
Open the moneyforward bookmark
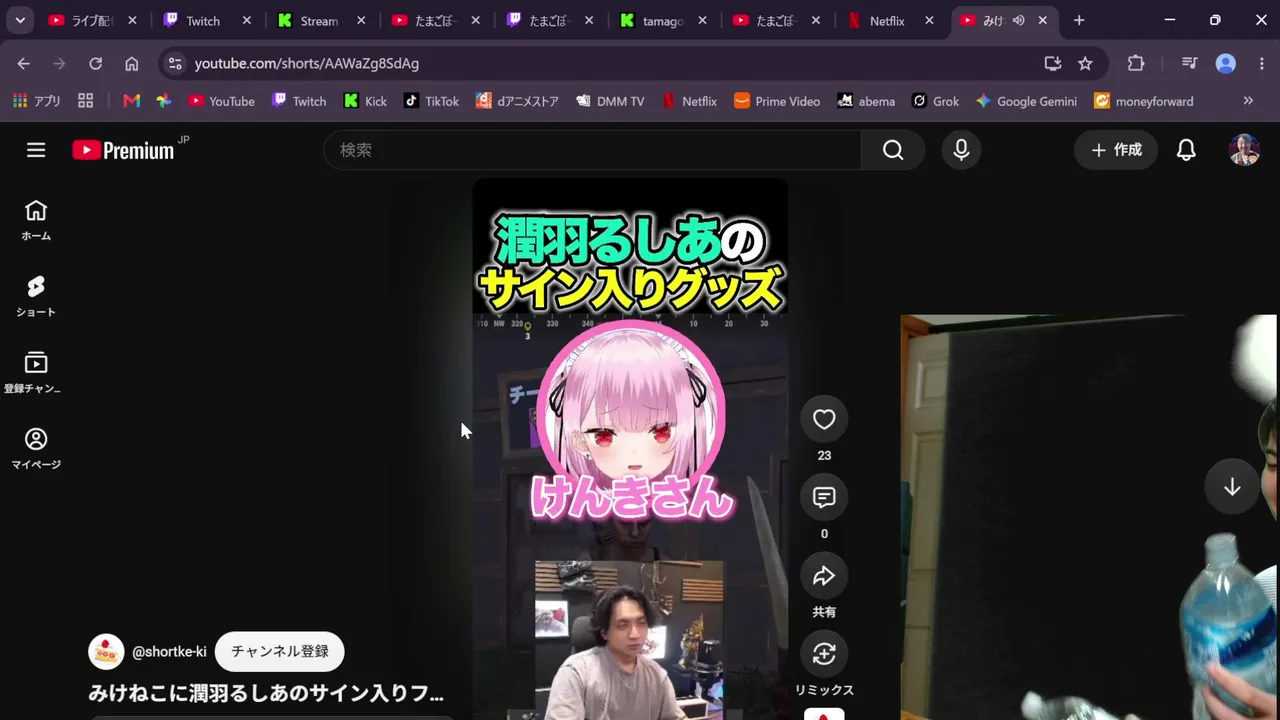tap(1143, 101)
